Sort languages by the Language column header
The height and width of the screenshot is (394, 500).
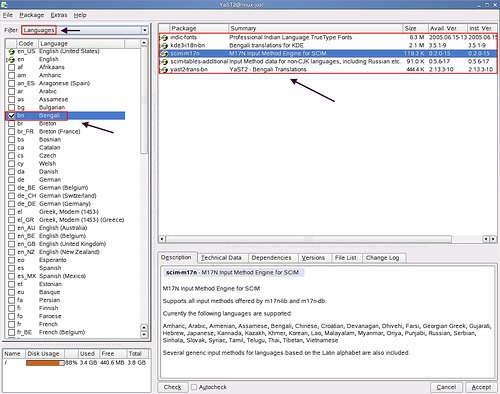(81, 44)
